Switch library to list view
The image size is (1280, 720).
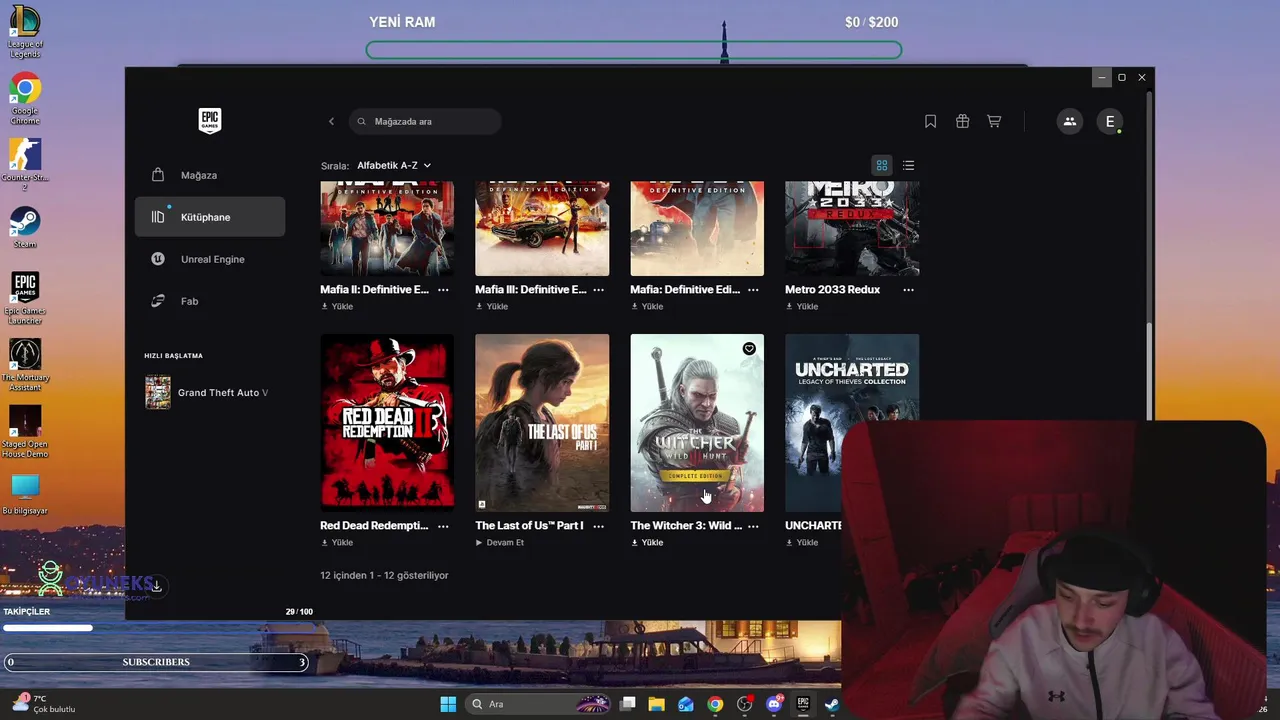click(908, 165)
